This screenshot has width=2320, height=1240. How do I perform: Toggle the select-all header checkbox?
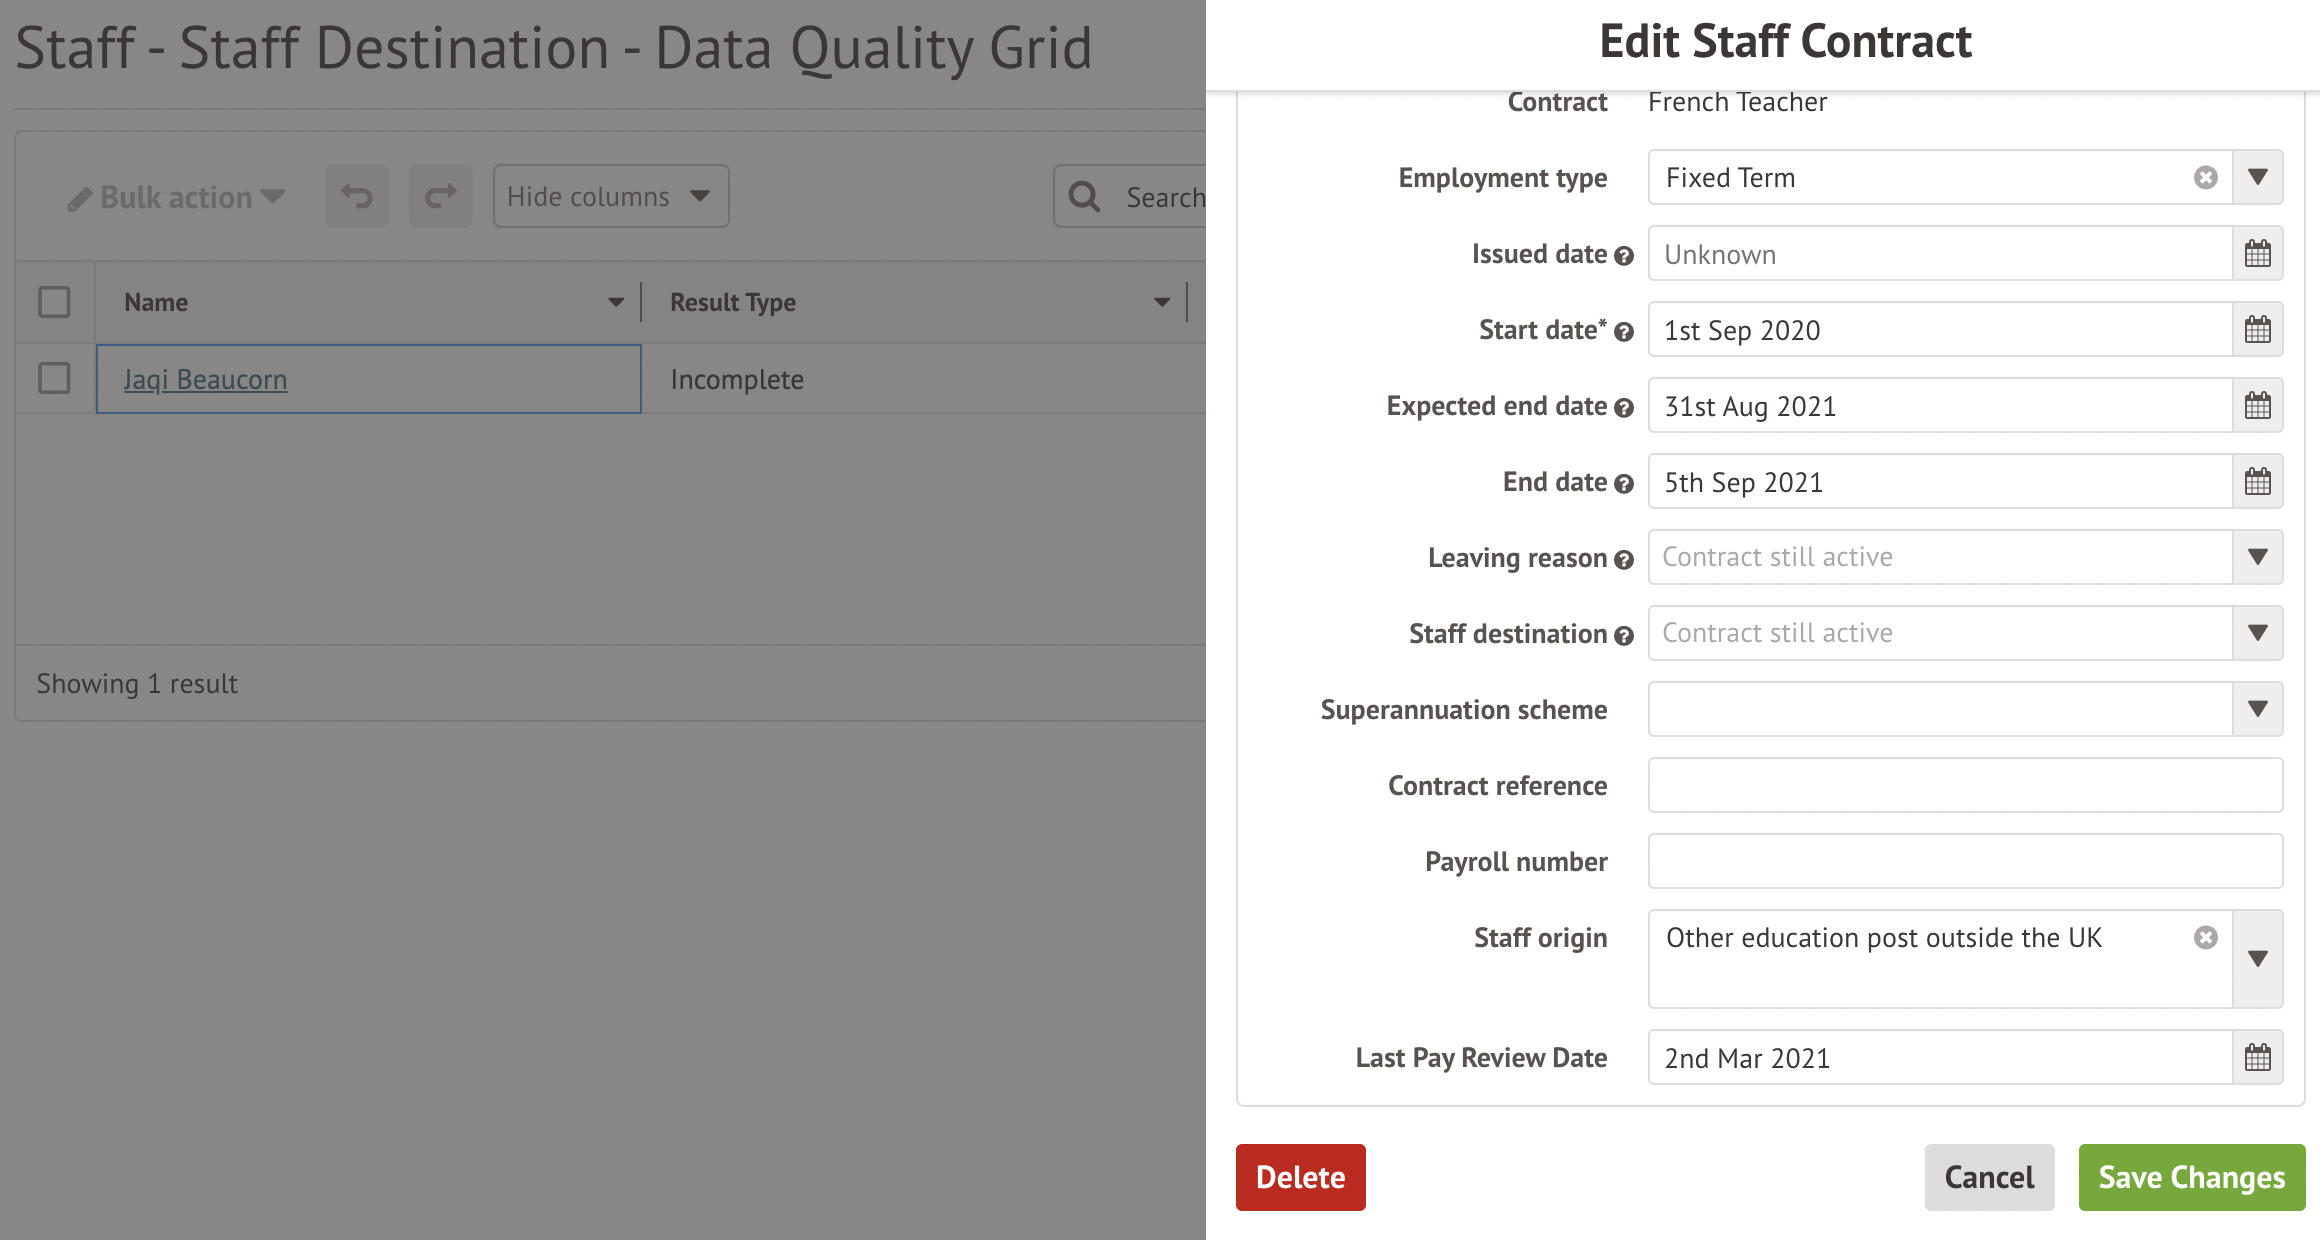(54, 302)
